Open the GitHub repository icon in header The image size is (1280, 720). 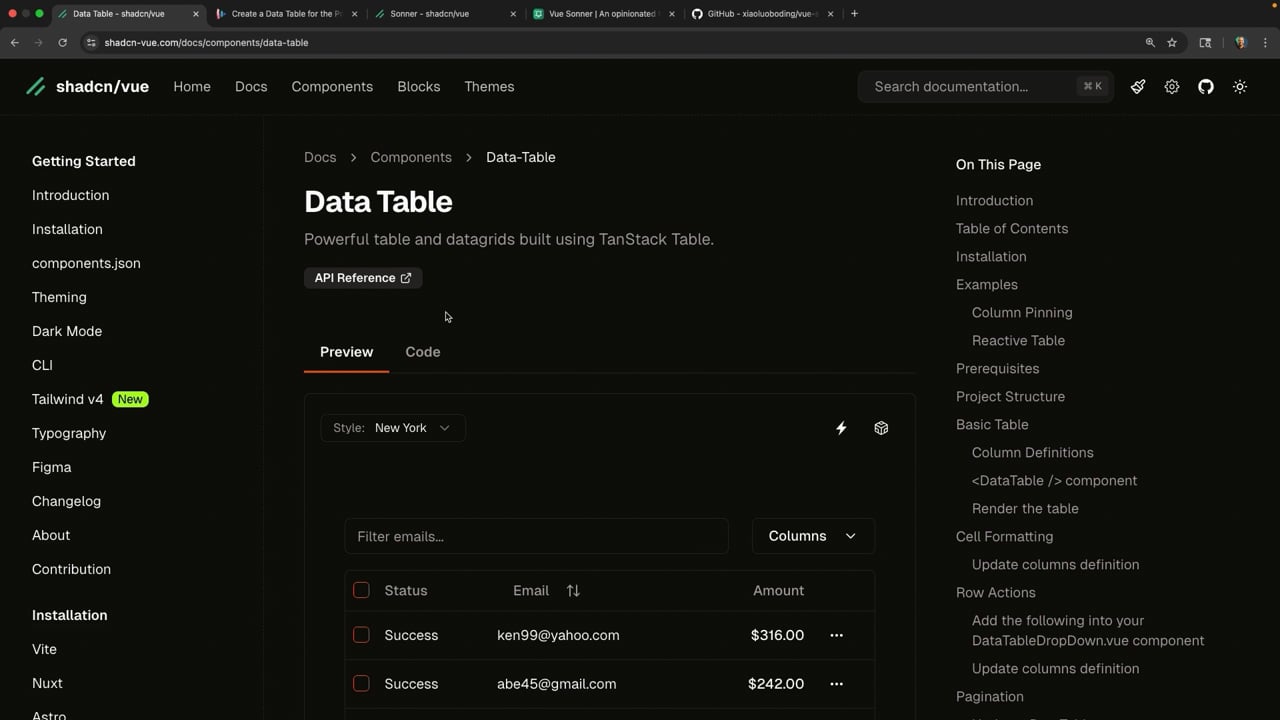1206,87
